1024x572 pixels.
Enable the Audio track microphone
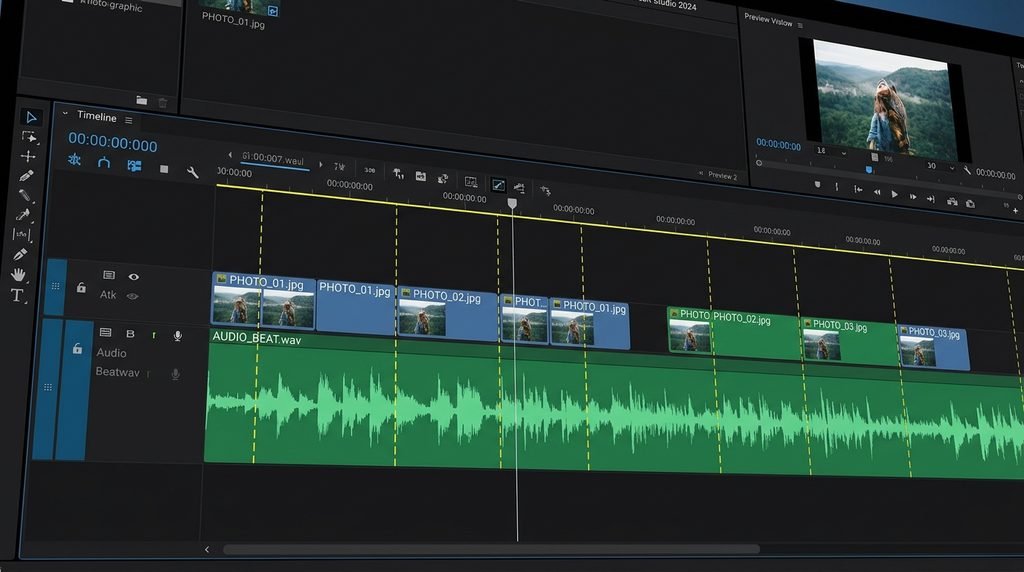click(178, 336)
